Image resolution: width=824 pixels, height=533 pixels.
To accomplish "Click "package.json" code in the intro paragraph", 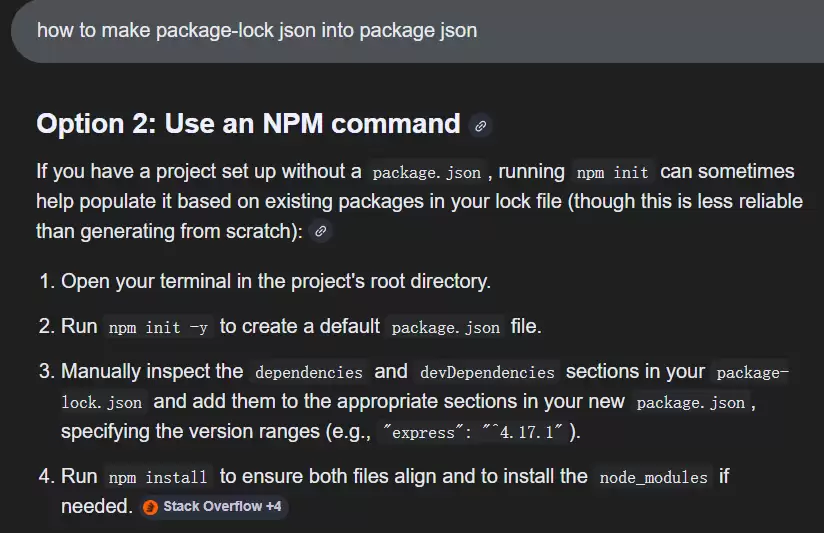I will coord(425,173).
